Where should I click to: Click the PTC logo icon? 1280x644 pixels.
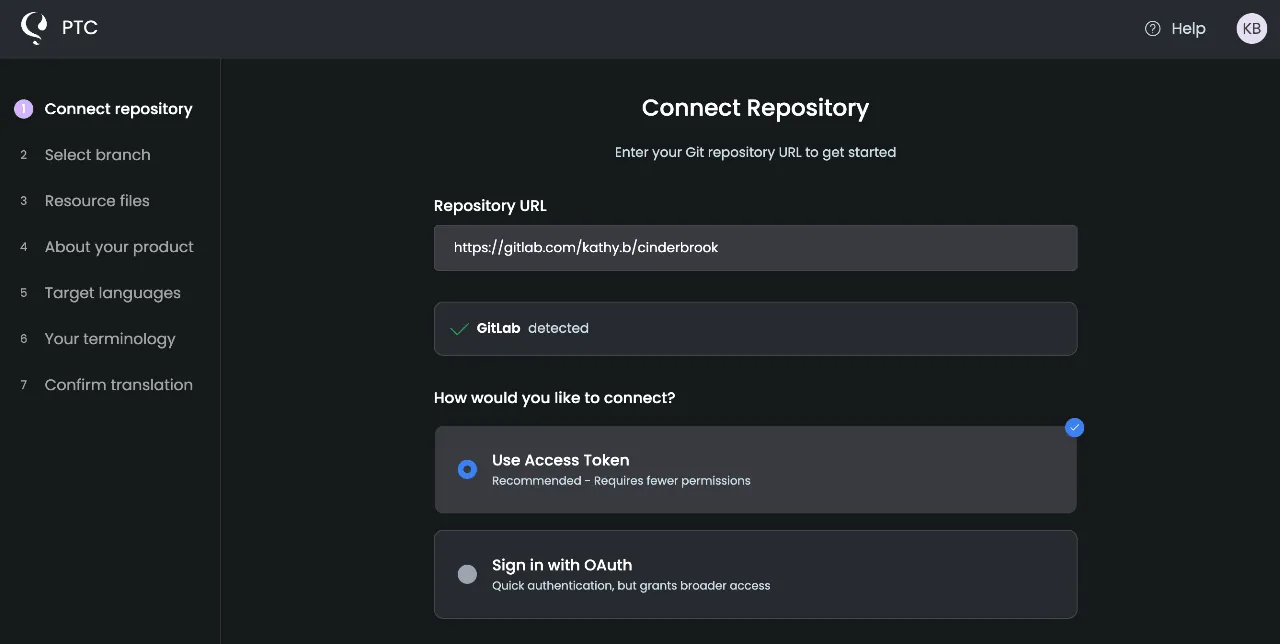[x=34, y=28]
